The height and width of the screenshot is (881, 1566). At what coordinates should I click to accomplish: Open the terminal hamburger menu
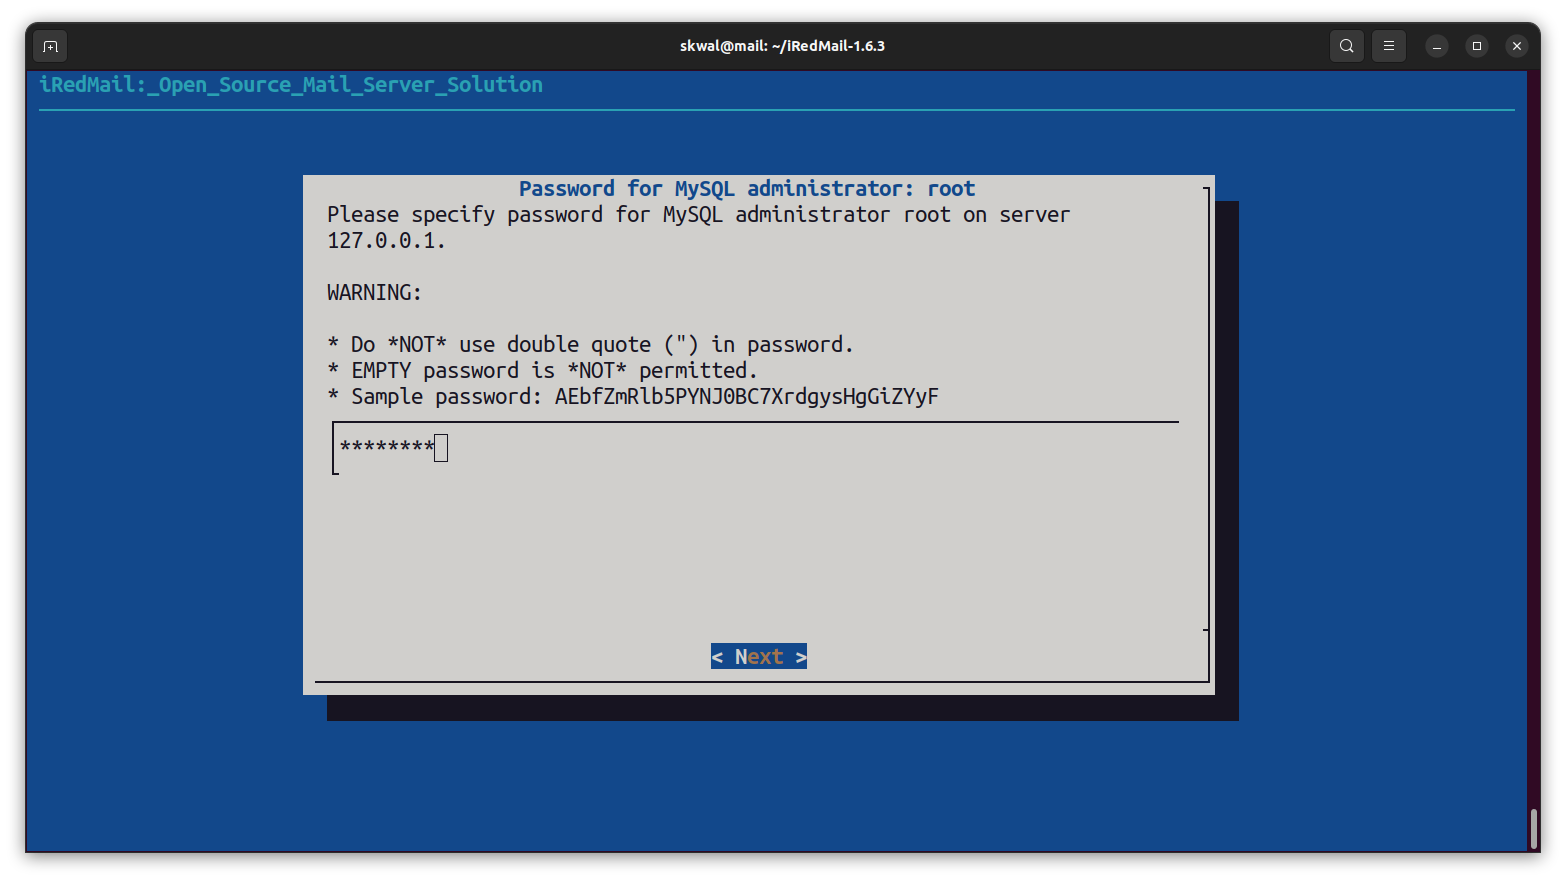pos(1389,46)
